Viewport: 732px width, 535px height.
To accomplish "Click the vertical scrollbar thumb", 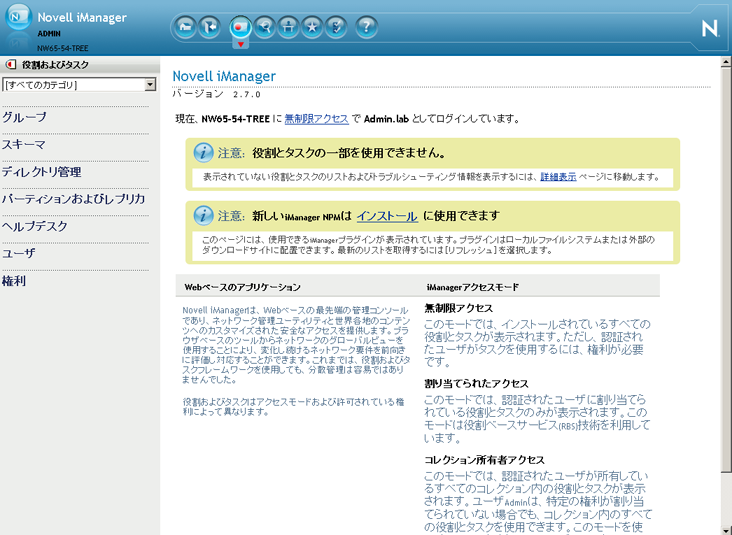I will point(726,270).
